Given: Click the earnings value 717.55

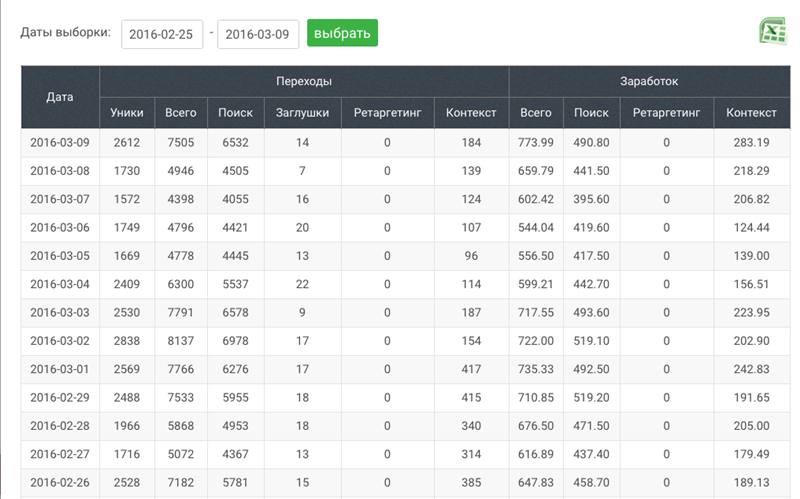Looking at the screenshot, I should pos(536,312).
